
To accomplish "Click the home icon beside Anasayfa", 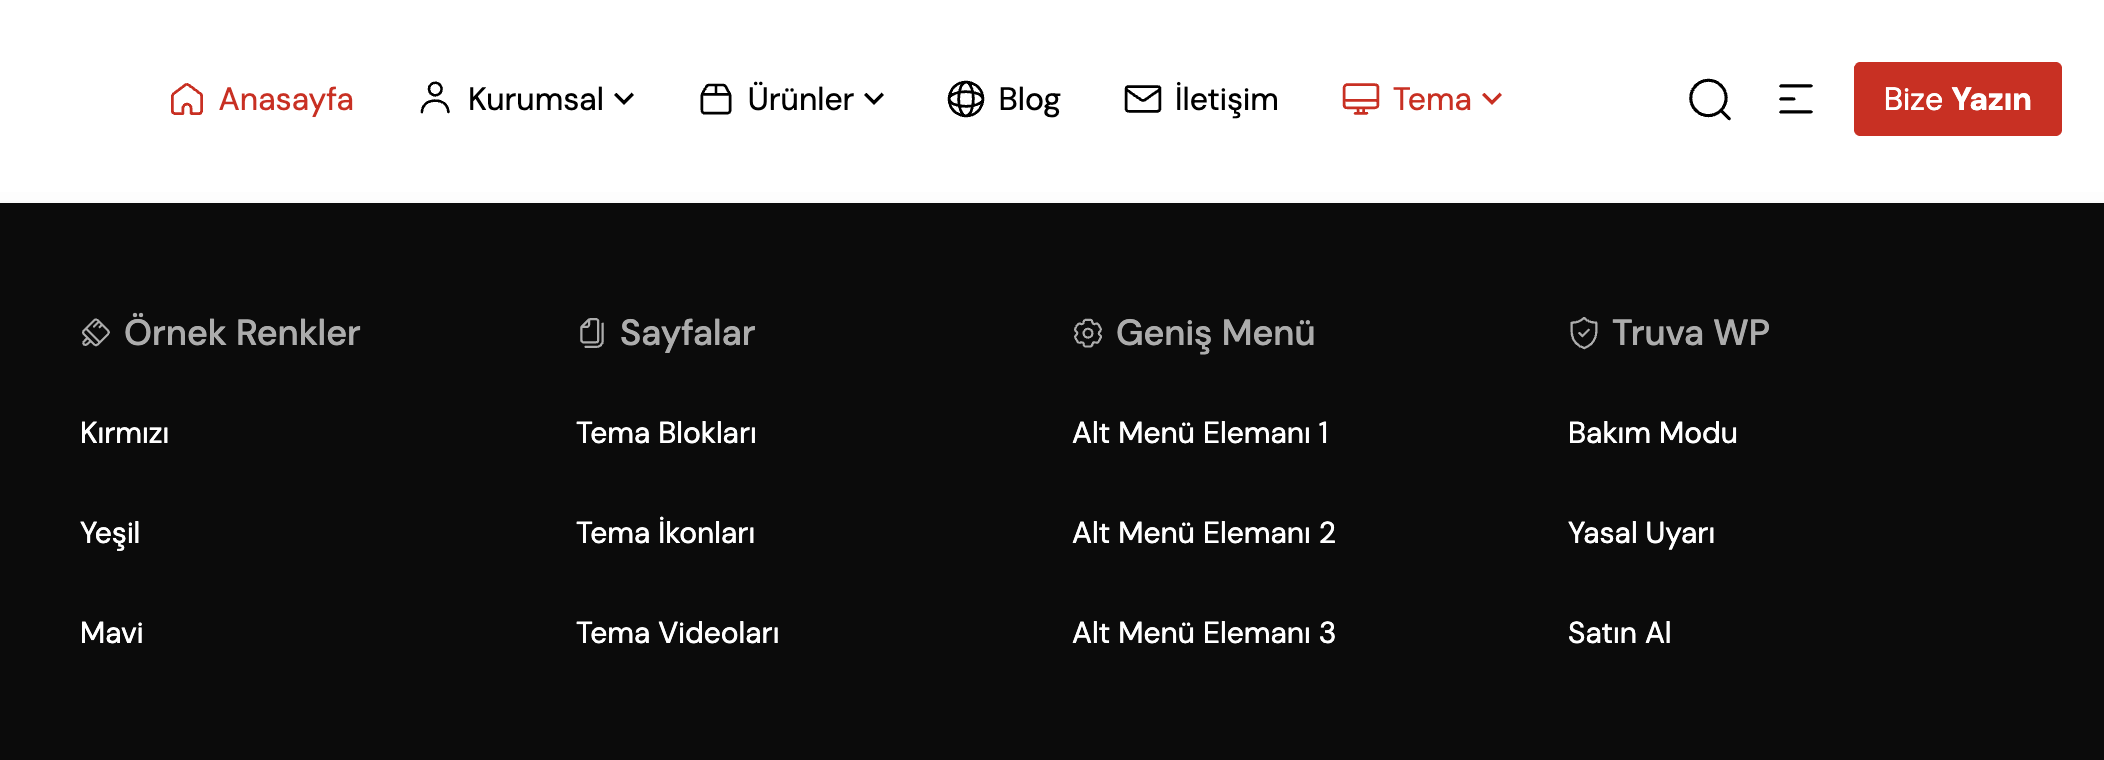I will pos(187,99).
